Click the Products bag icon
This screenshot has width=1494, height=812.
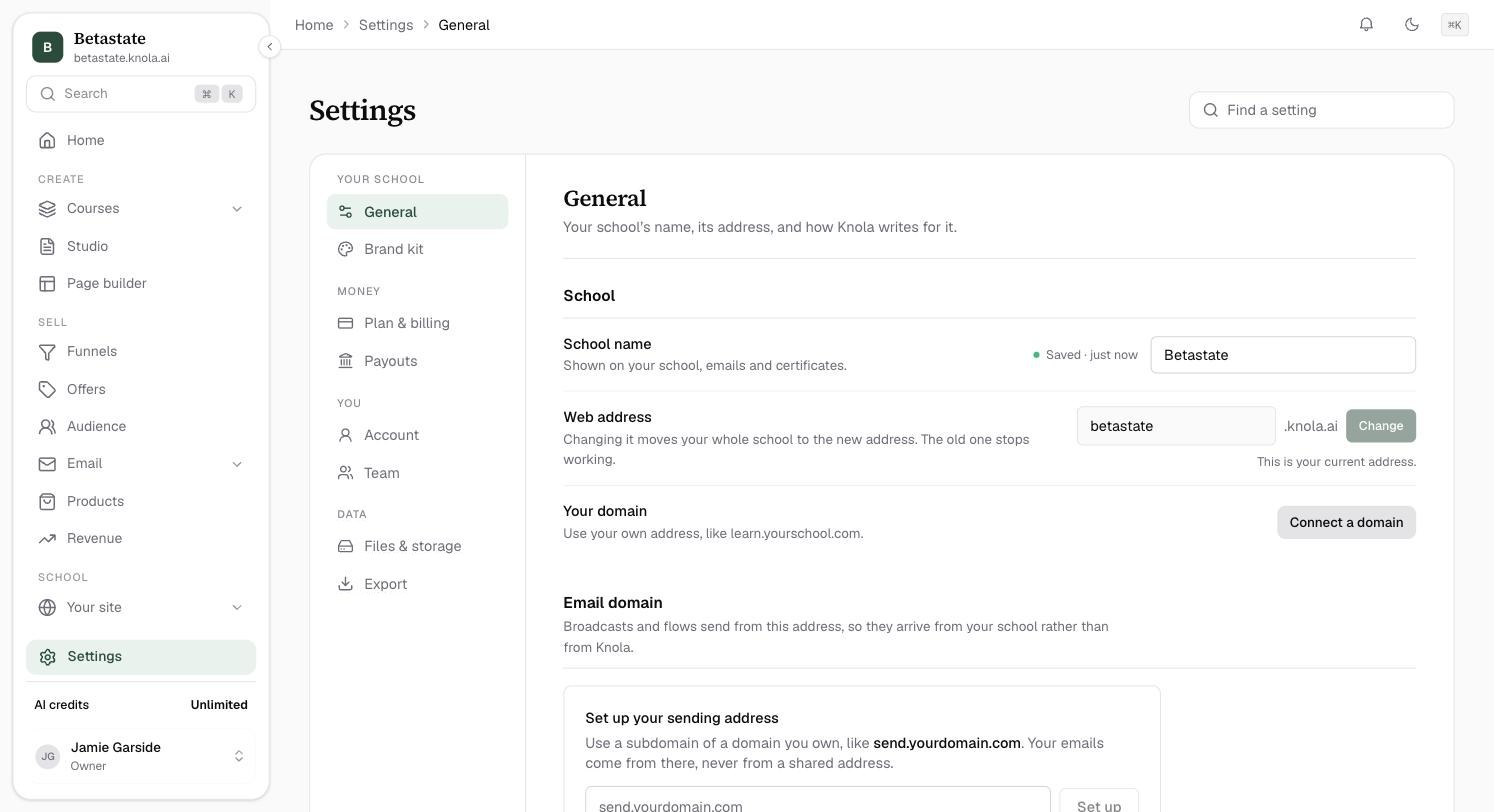pos(47,501)
